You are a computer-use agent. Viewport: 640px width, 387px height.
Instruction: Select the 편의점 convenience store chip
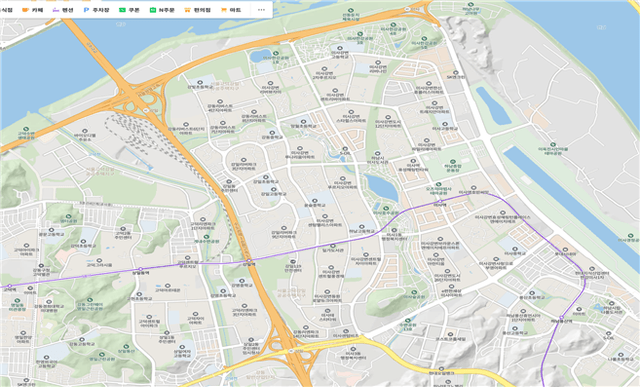[x=198, y=10]
